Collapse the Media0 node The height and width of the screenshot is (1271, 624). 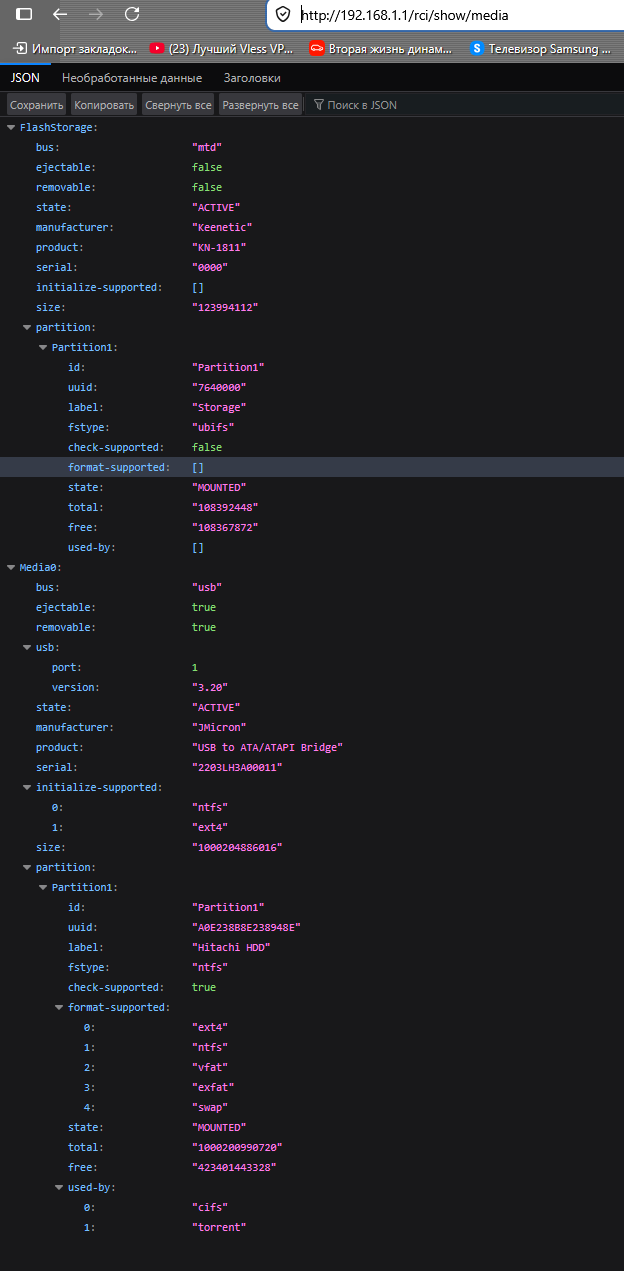coord(11,568)
